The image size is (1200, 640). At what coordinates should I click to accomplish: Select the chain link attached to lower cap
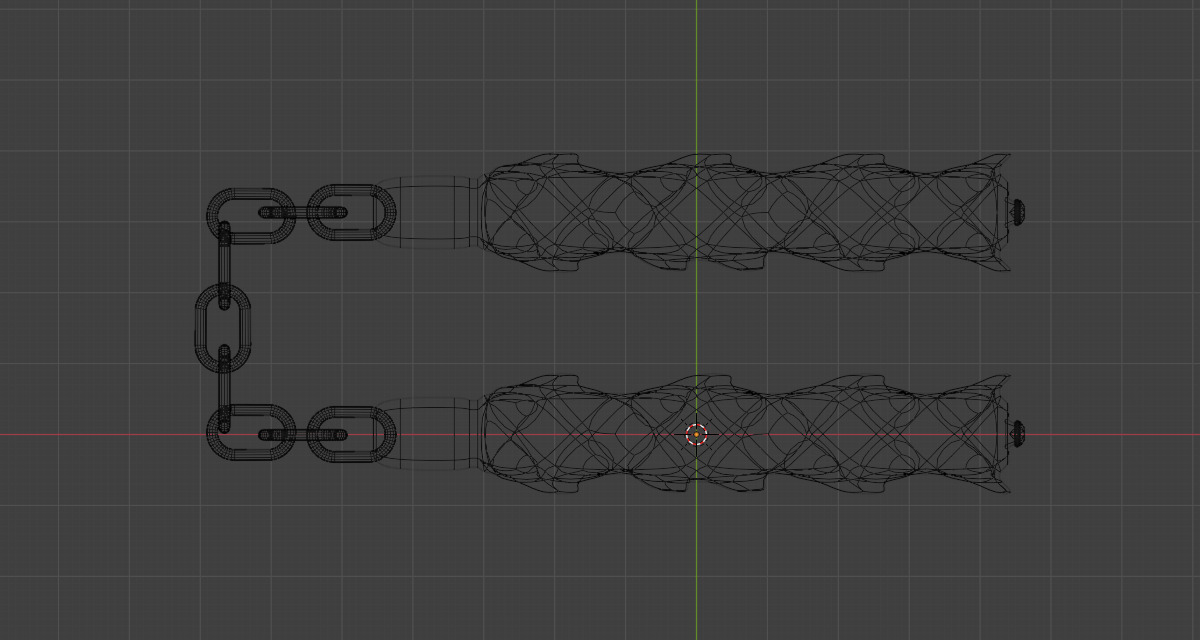pyautogui.click(x=351, y=435)
